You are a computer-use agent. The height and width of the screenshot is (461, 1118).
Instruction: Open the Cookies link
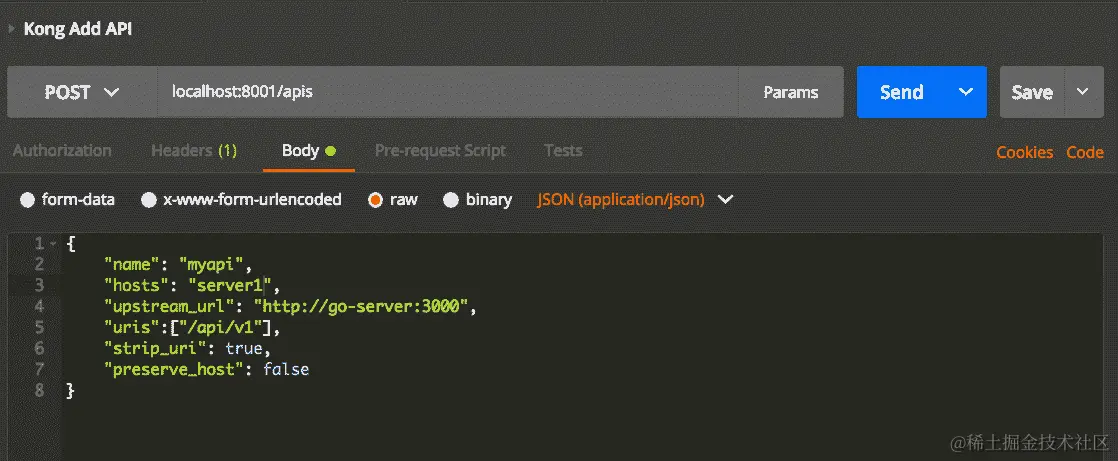coord(1025,152)
